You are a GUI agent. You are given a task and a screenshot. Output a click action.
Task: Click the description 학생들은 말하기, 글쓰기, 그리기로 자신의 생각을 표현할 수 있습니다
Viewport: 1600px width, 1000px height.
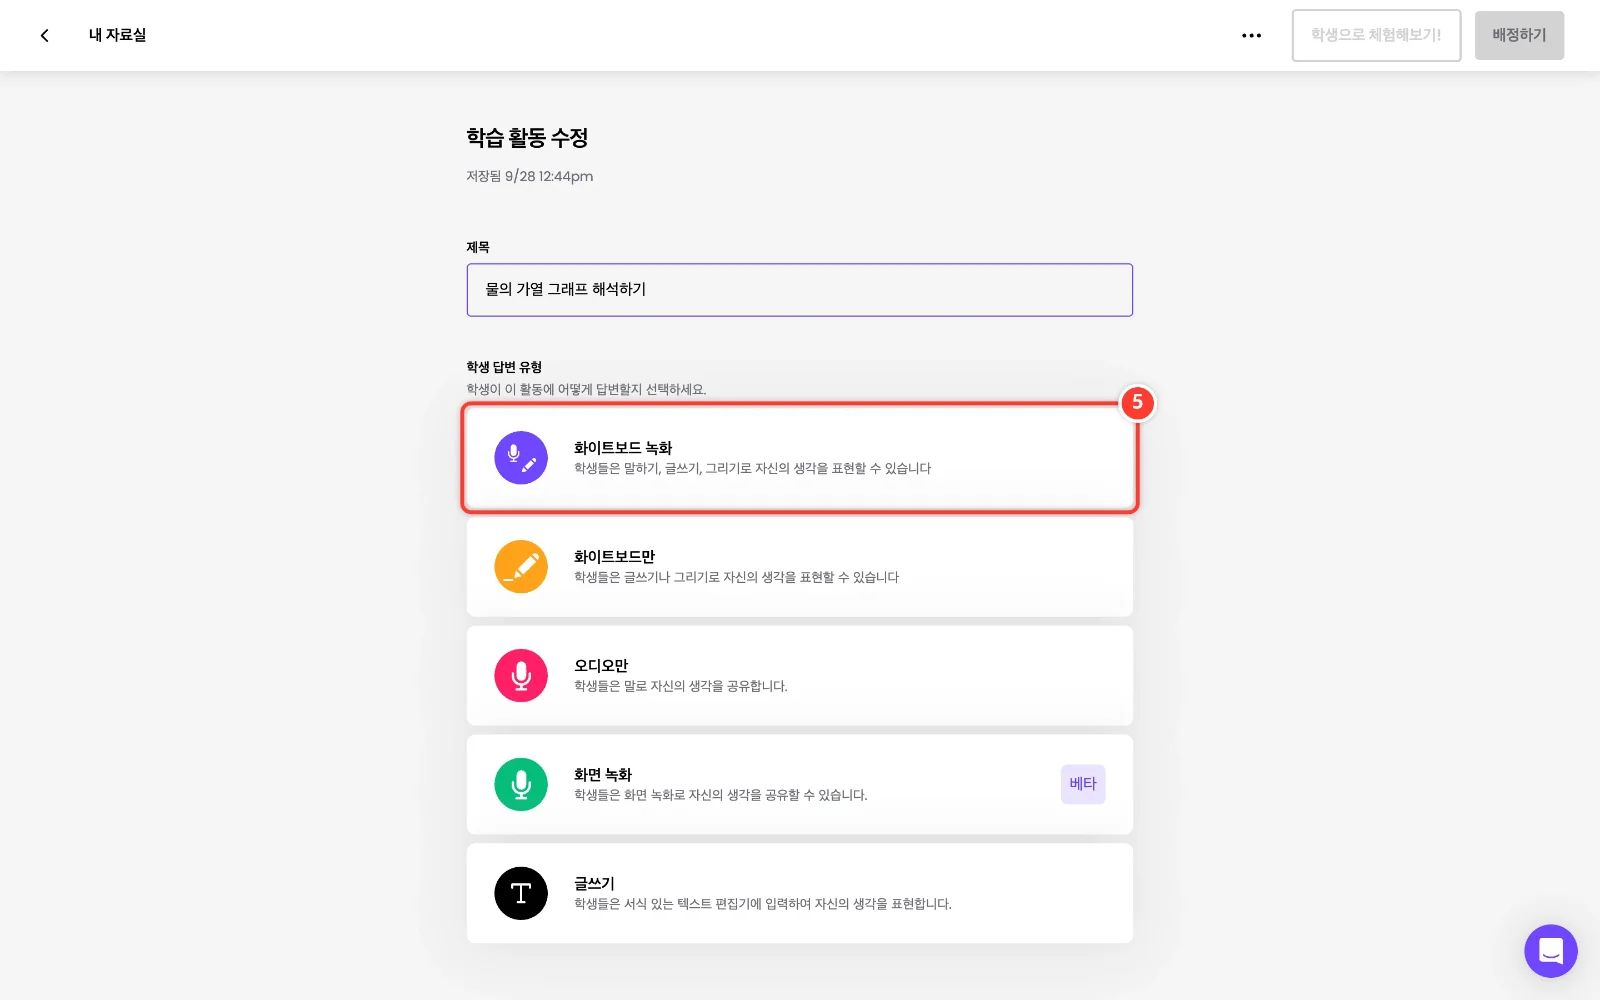[753, 468]
